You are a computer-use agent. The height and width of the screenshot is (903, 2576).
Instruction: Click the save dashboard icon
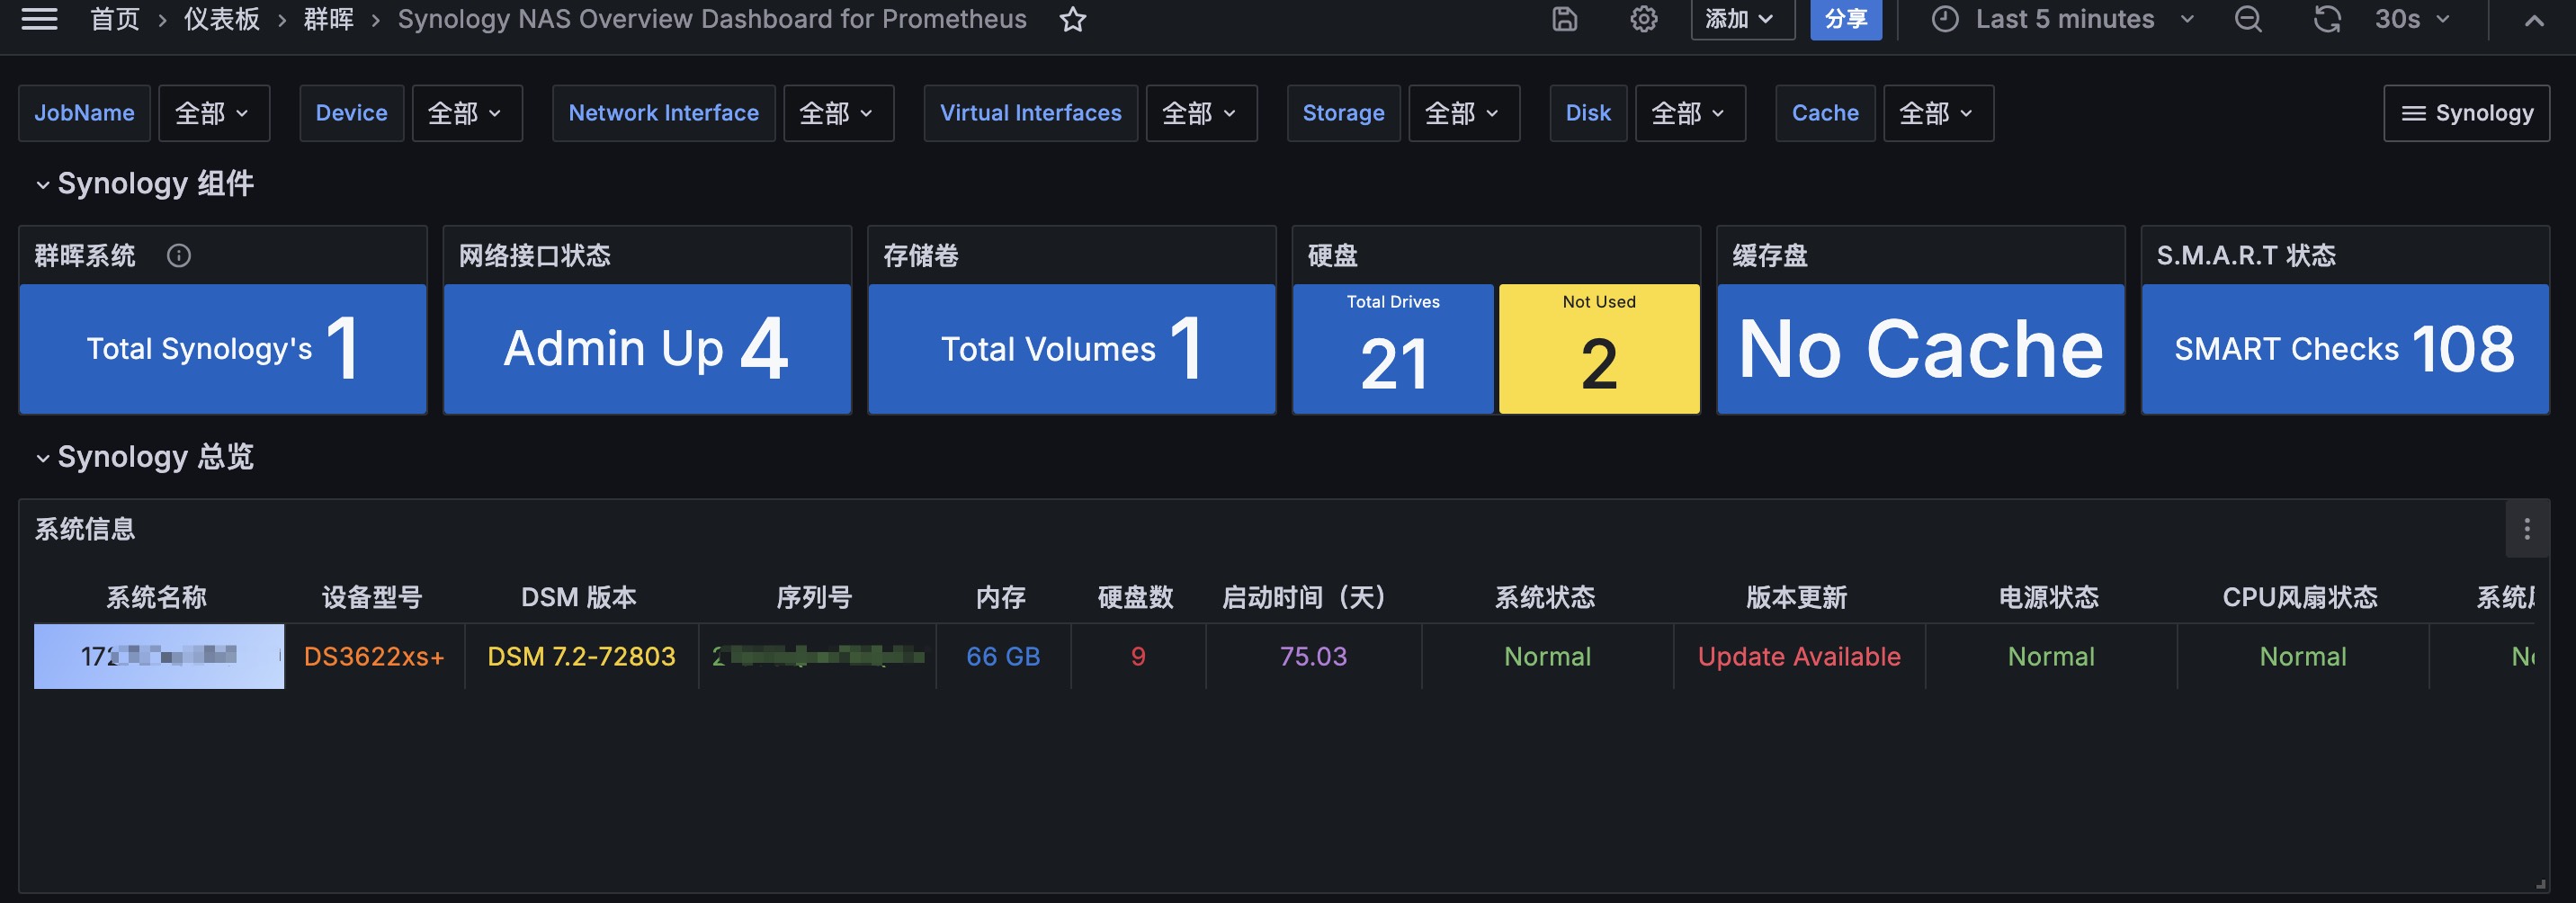click(x=1564, y=19)
